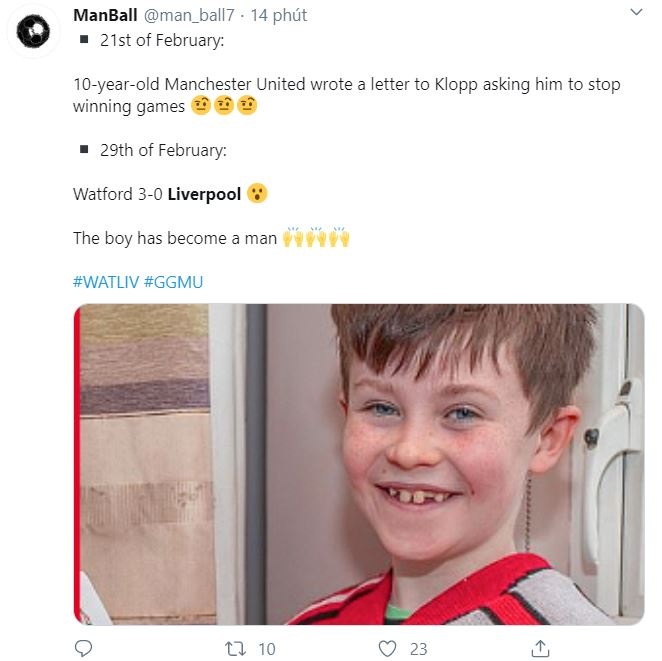Open the #GGMU hashtag

point(174,282)
